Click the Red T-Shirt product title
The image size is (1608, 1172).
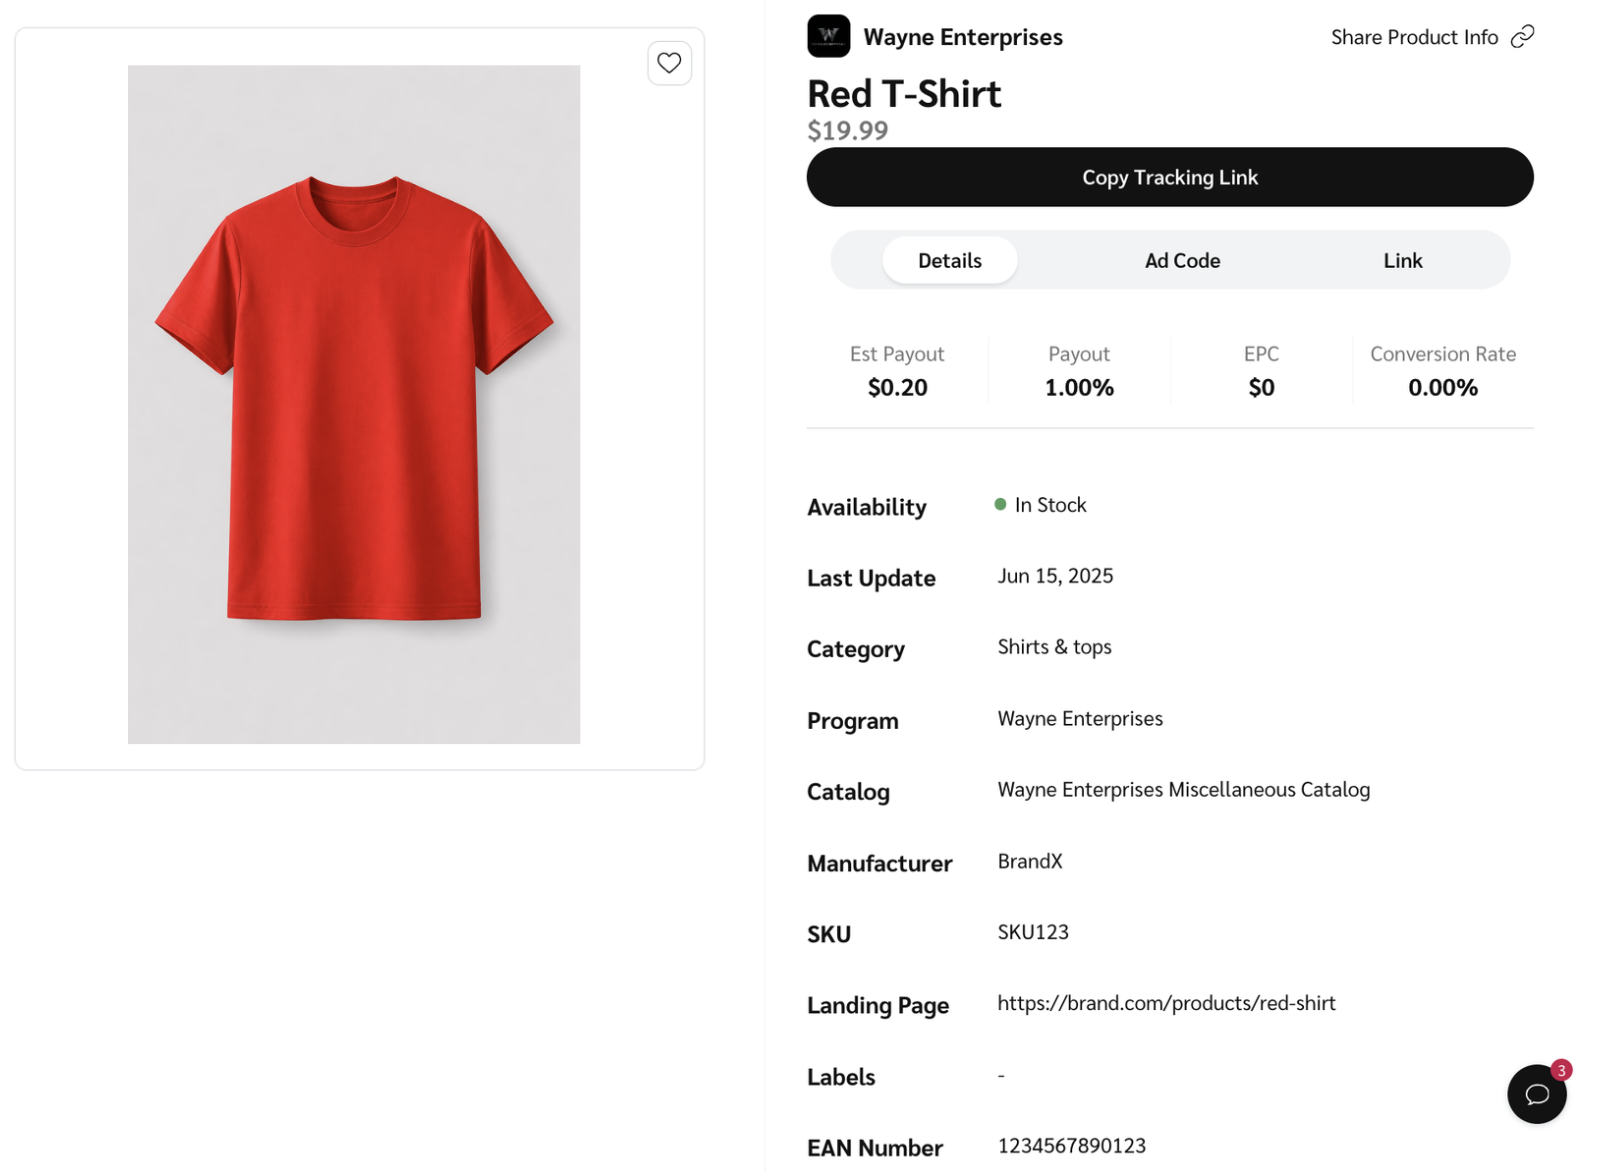904,94
